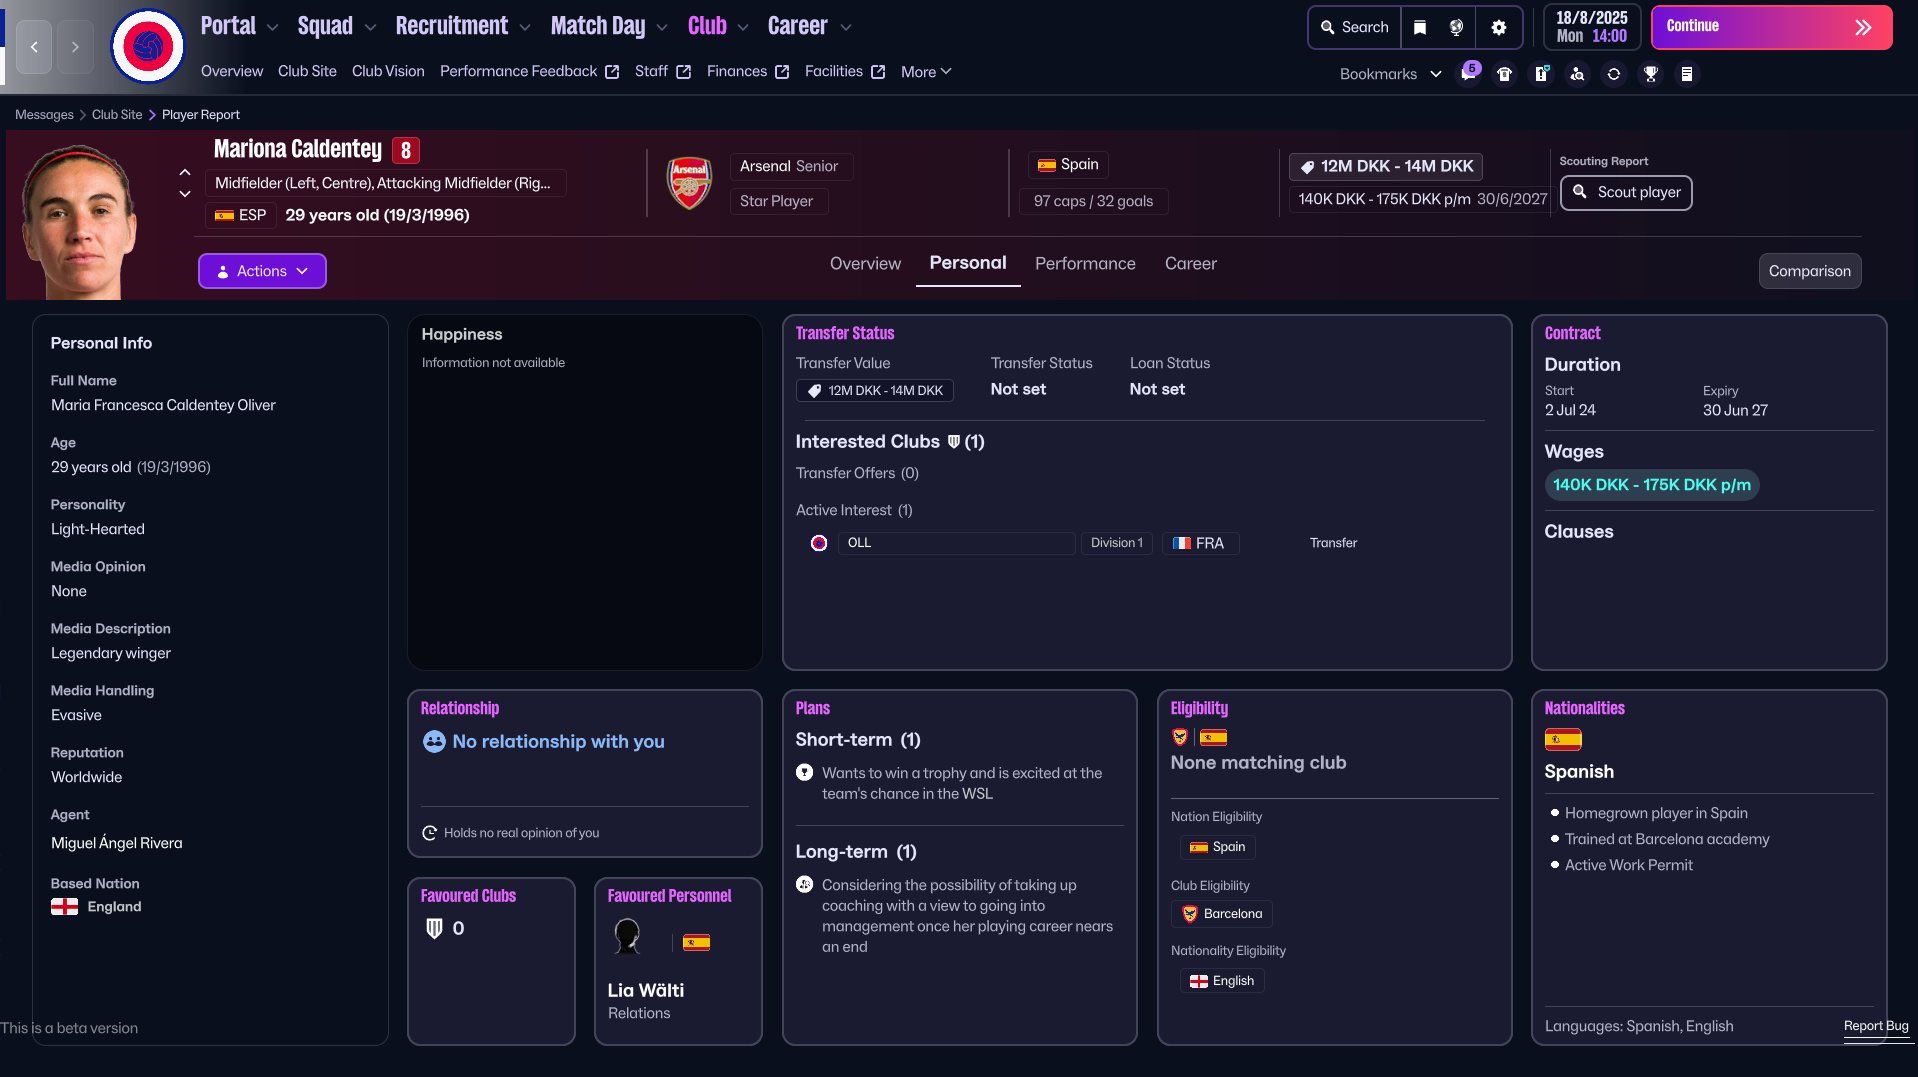This screenshot has width=1918, height=1077.
Task: Open the player search scouting bookmark icon
Action: click(x=1577, y=74)
